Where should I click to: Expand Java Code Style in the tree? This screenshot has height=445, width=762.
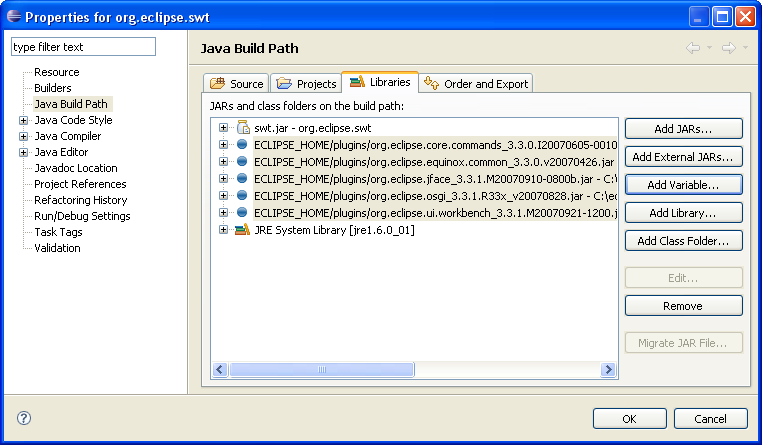(x=23, y=120)
